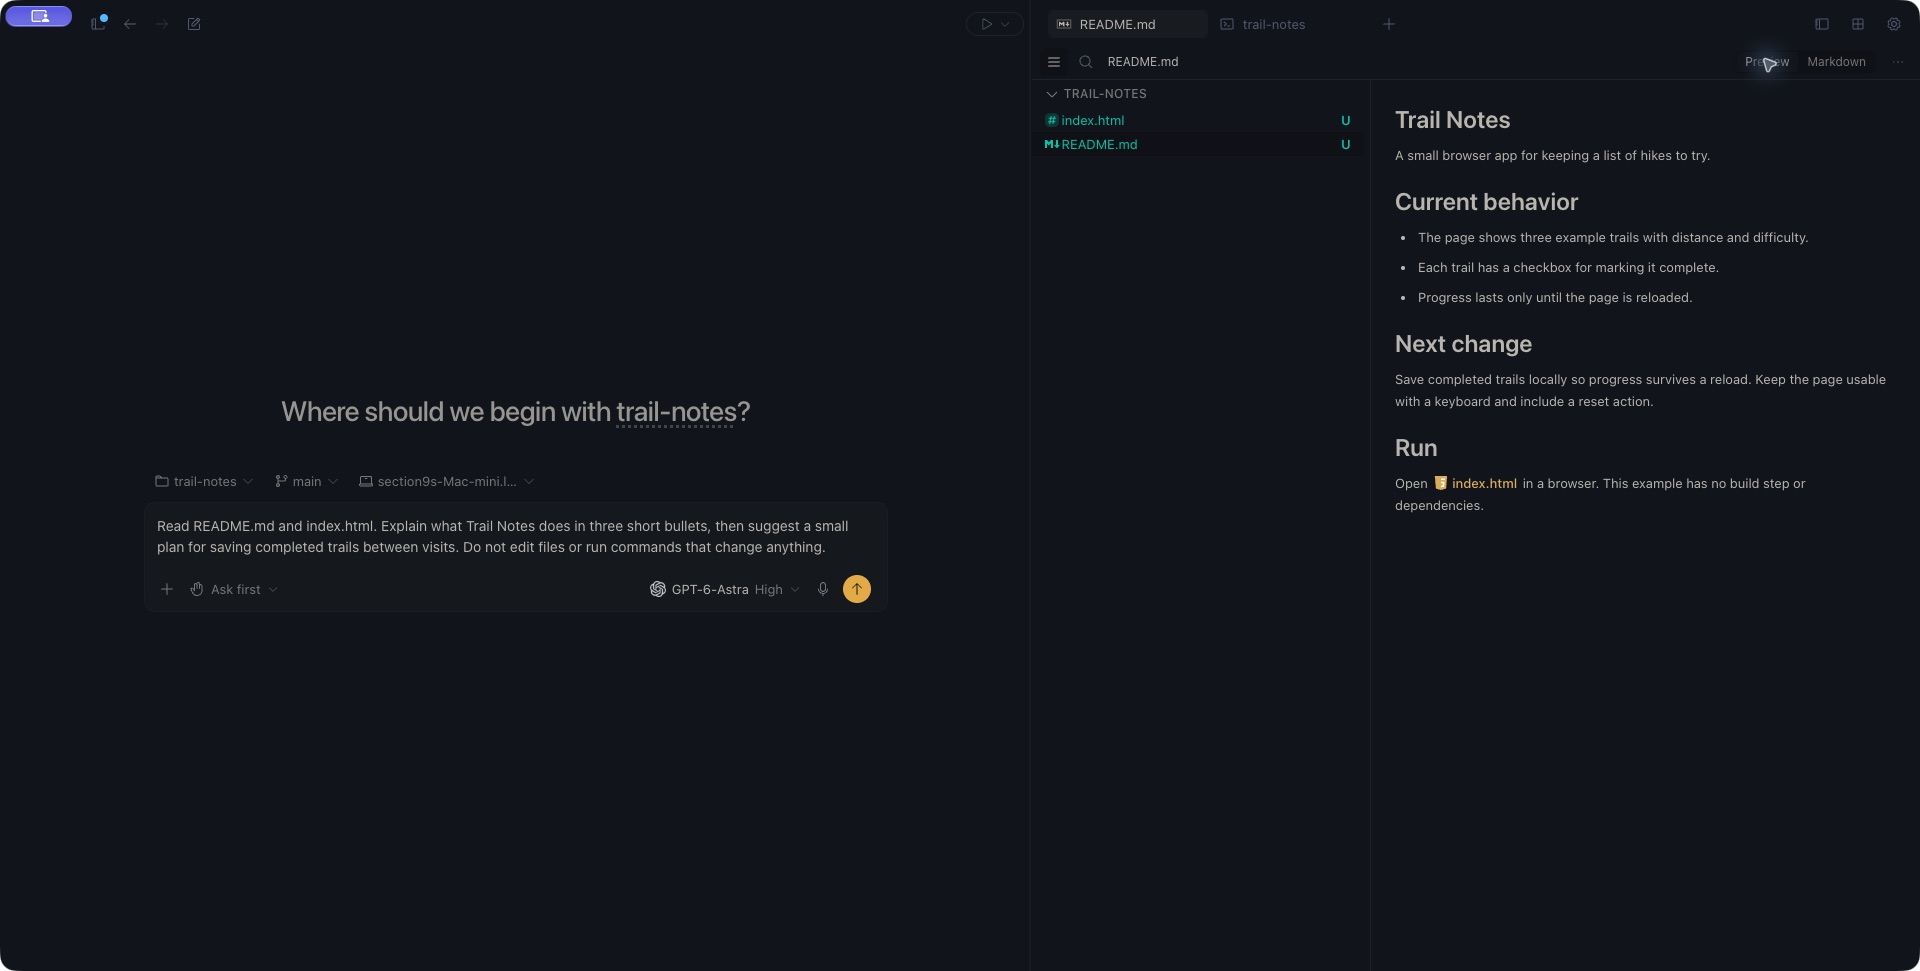This screenshot has height=971, width=1920.
Task: Open the trail-notes project dropdown
Action: click(x=204, y=482)
